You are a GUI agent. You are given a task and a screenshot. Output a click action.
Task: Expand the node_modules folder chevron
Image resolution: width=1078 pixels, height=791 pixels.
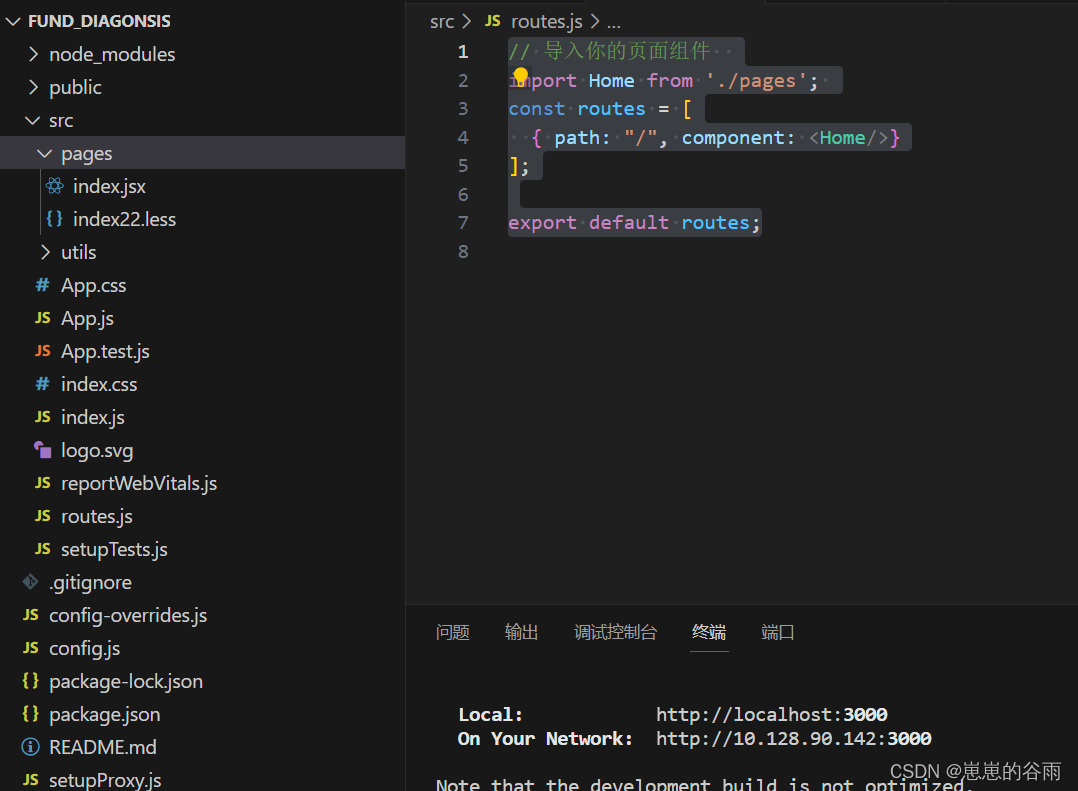33,54
